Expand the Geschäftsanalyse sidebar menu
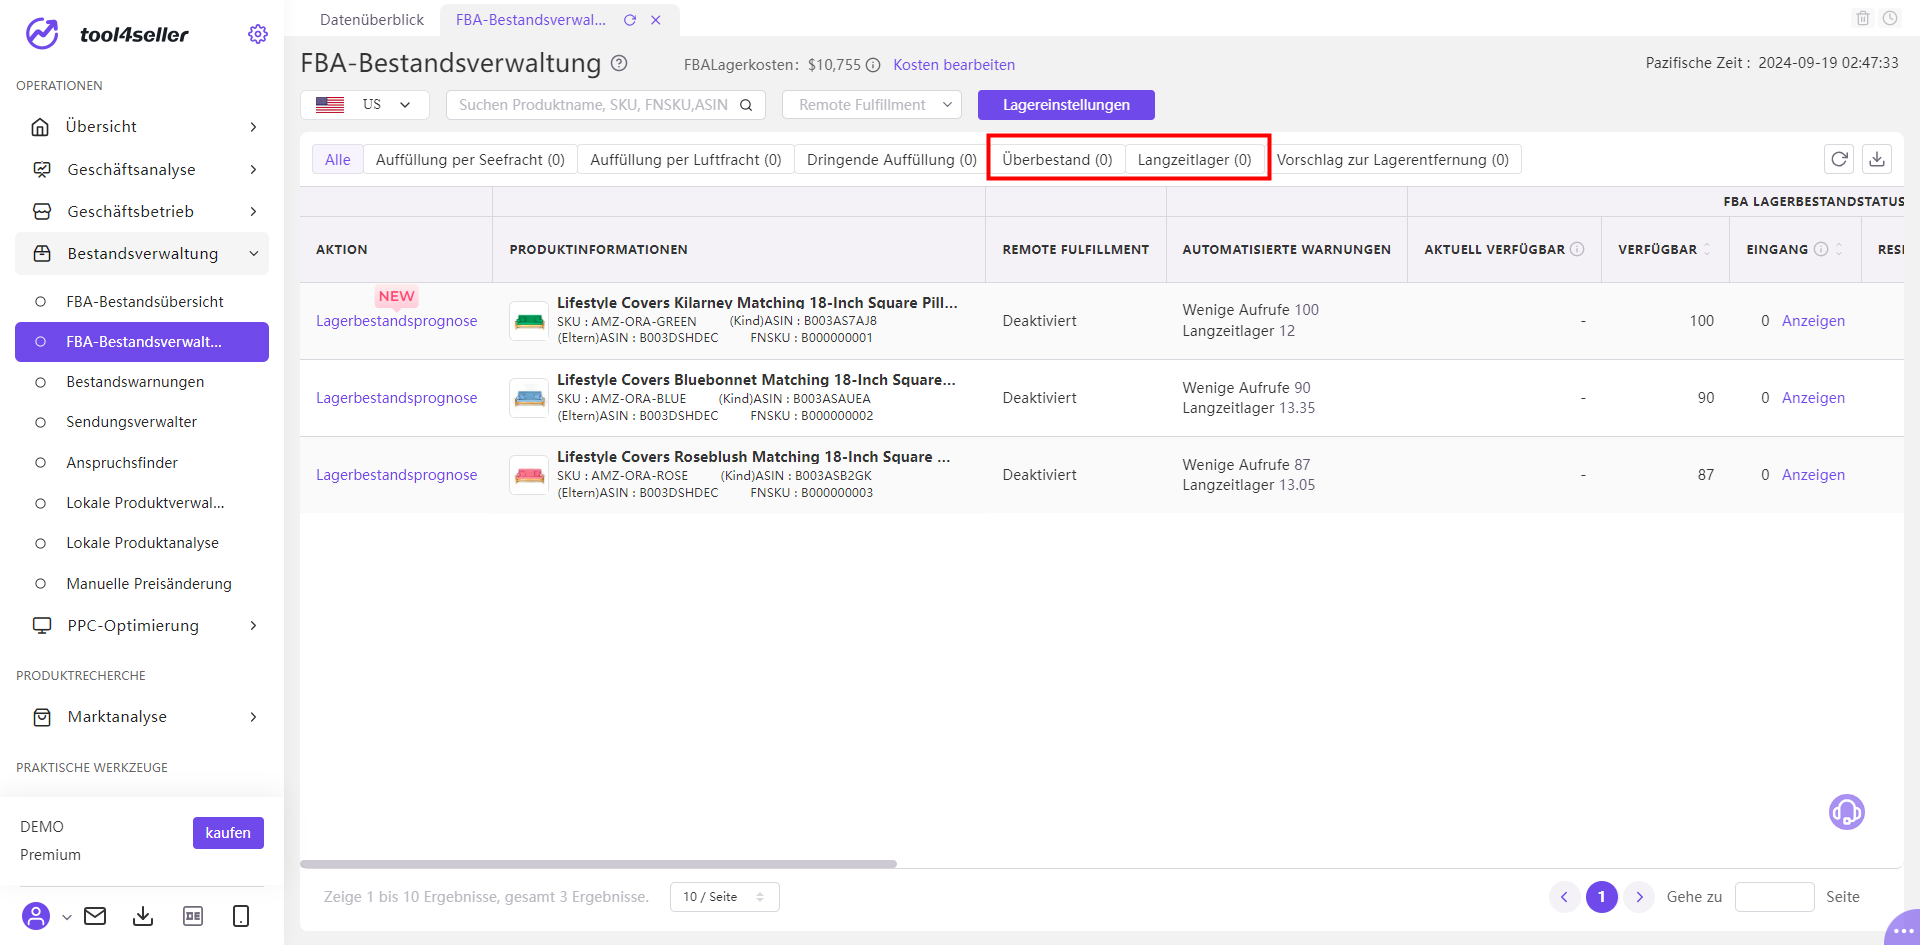The width and height of the screenshot is (1920, 945). point(142,169)
